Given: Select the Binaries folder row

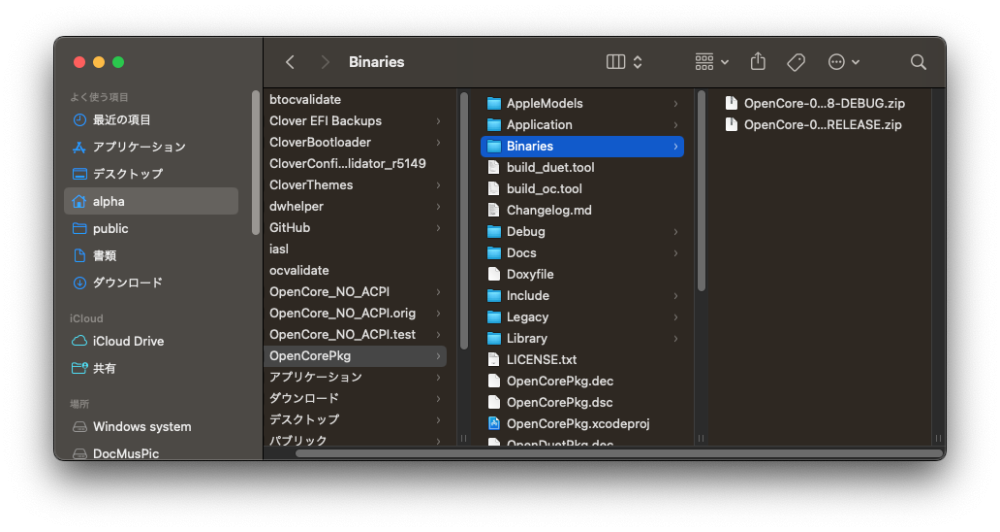Looking at the screenshot, I should 582,146.
